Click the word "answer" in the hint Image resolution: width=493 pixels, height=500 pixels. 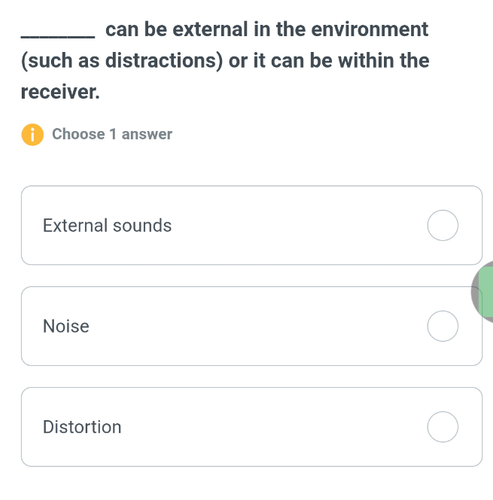[x=147, y=135]
